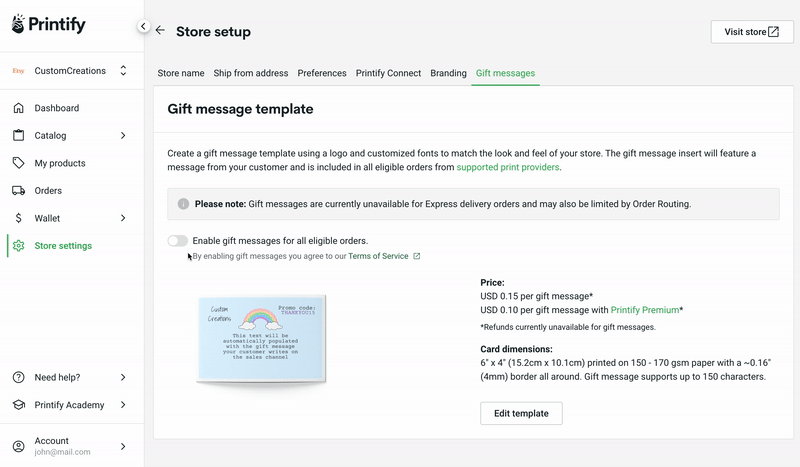The width and height of the screenshot is (800, 467).
Task: Click the Printify Academy graduation cap icon
Action: [x=18, y=405]
